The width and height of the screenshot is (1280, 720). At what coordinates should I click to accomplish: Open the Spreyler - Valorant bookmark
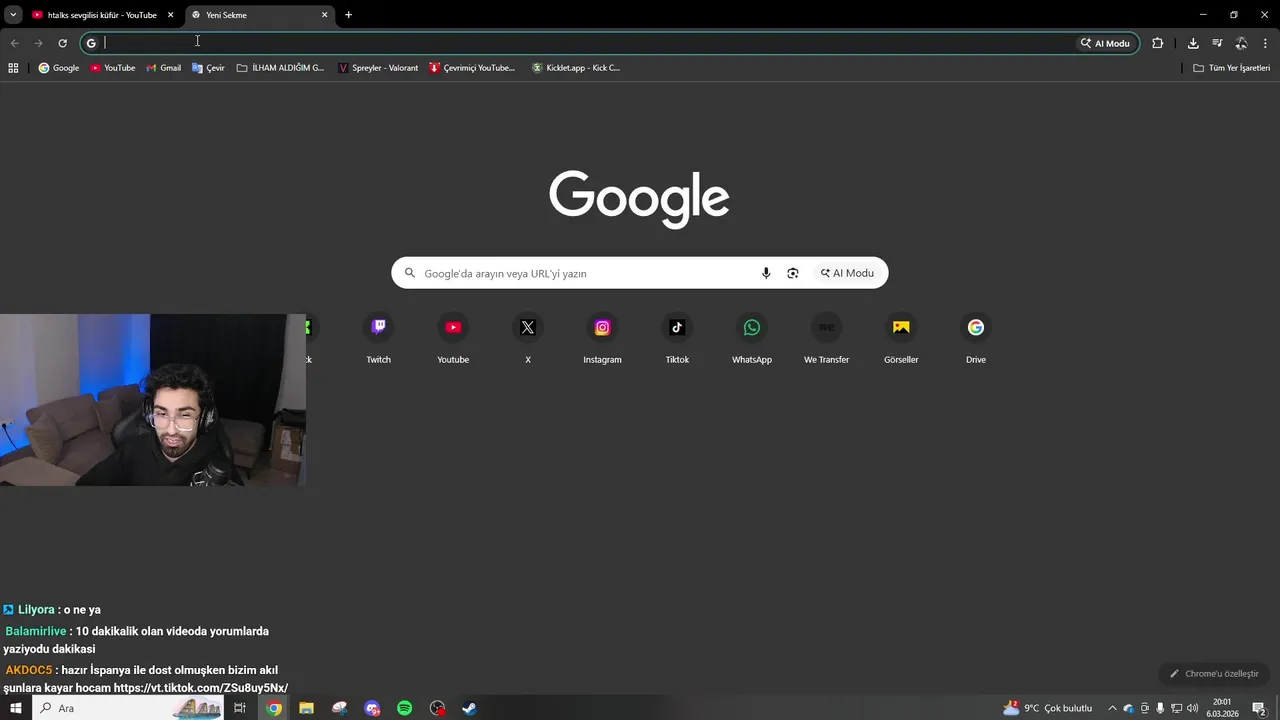[x=379, y=68]
